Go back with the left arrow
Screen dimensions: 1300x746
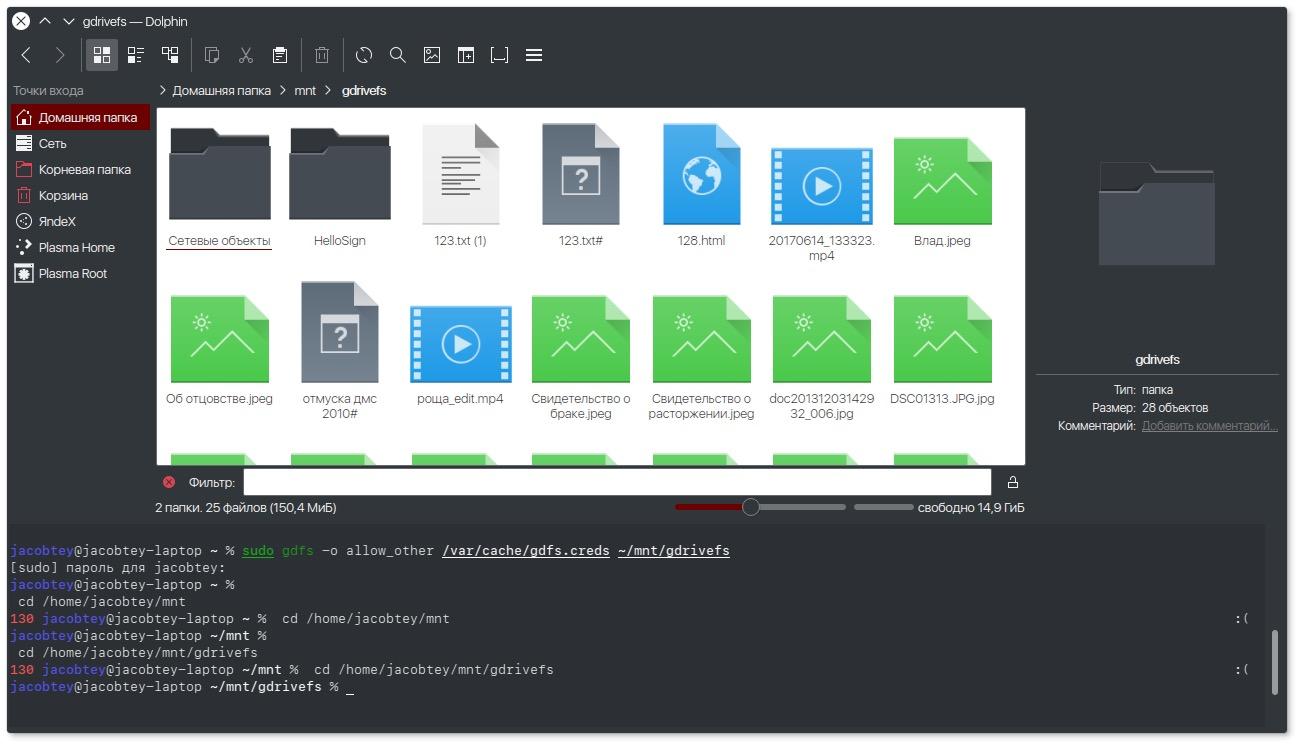[x=27, y=55]
